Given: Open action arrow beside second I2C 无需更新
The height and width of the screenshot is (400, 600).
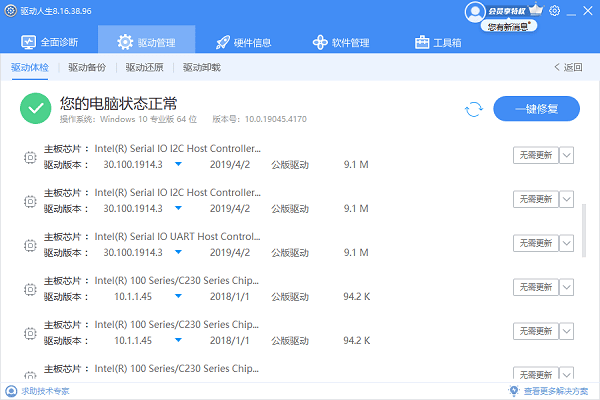Looking at the screenshot, I should point(567,199).
